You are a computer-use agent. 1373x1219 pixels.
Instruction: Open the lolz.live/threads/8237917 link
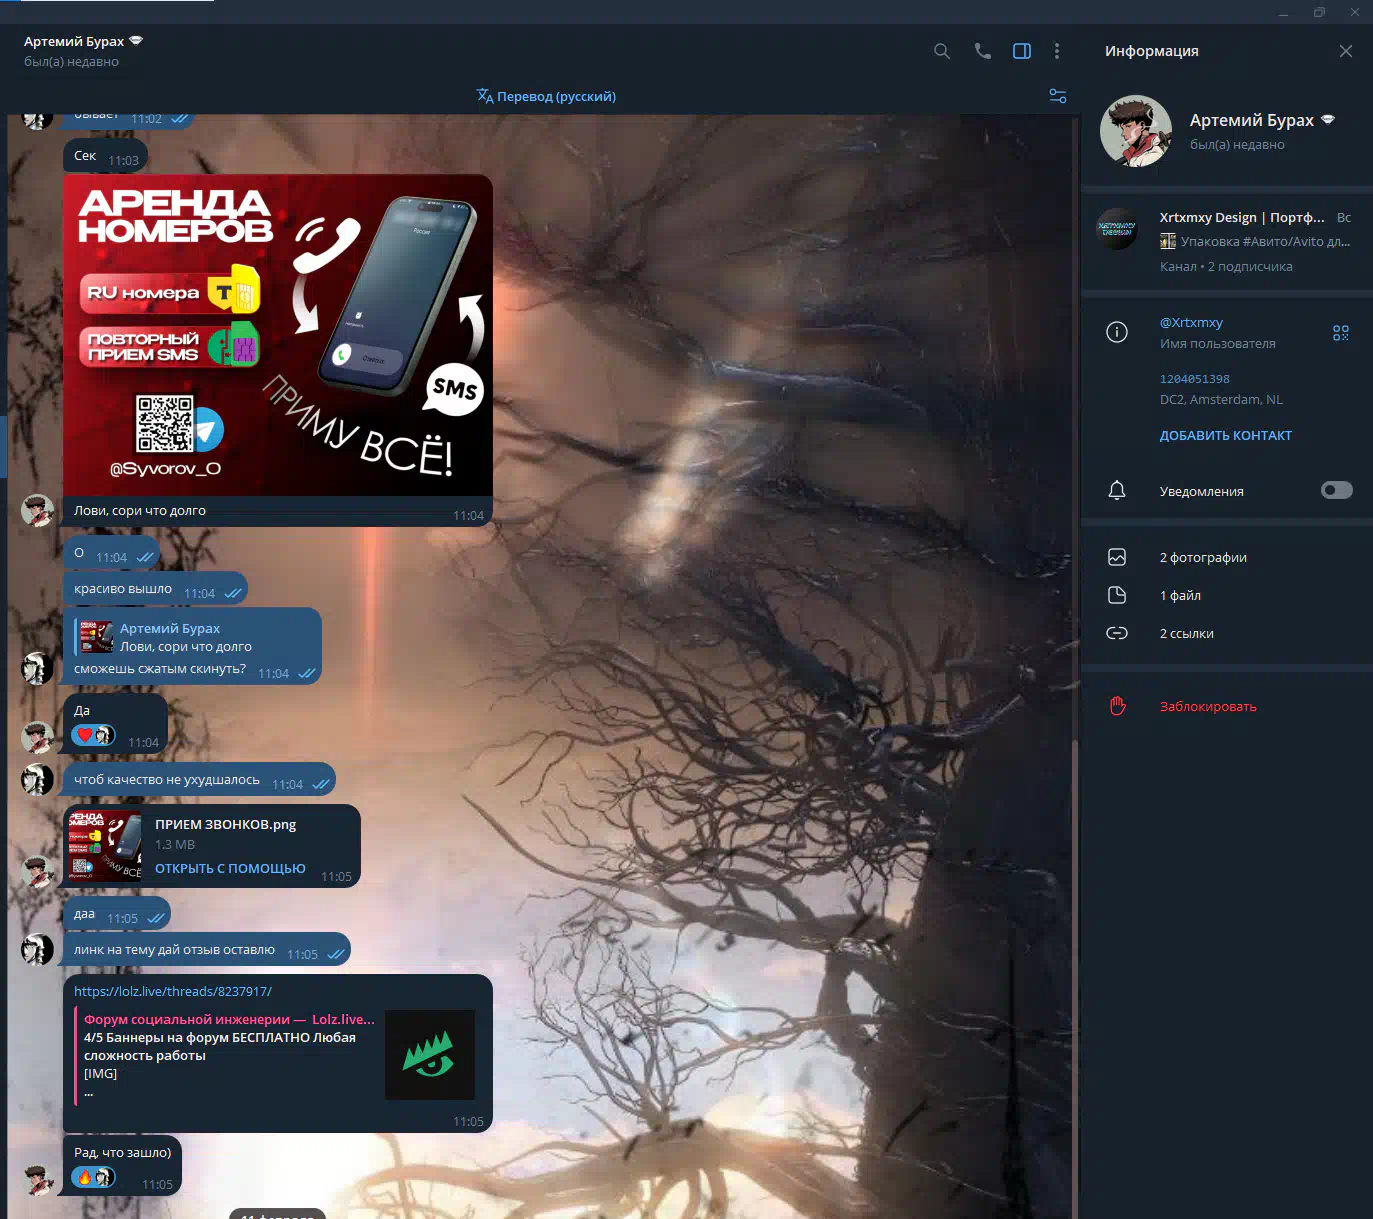pos(173,992)
